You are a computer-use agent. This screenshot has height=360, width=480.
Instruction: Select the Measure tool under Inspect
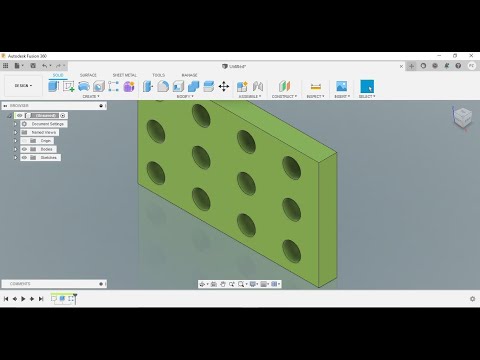click(315, 87)
